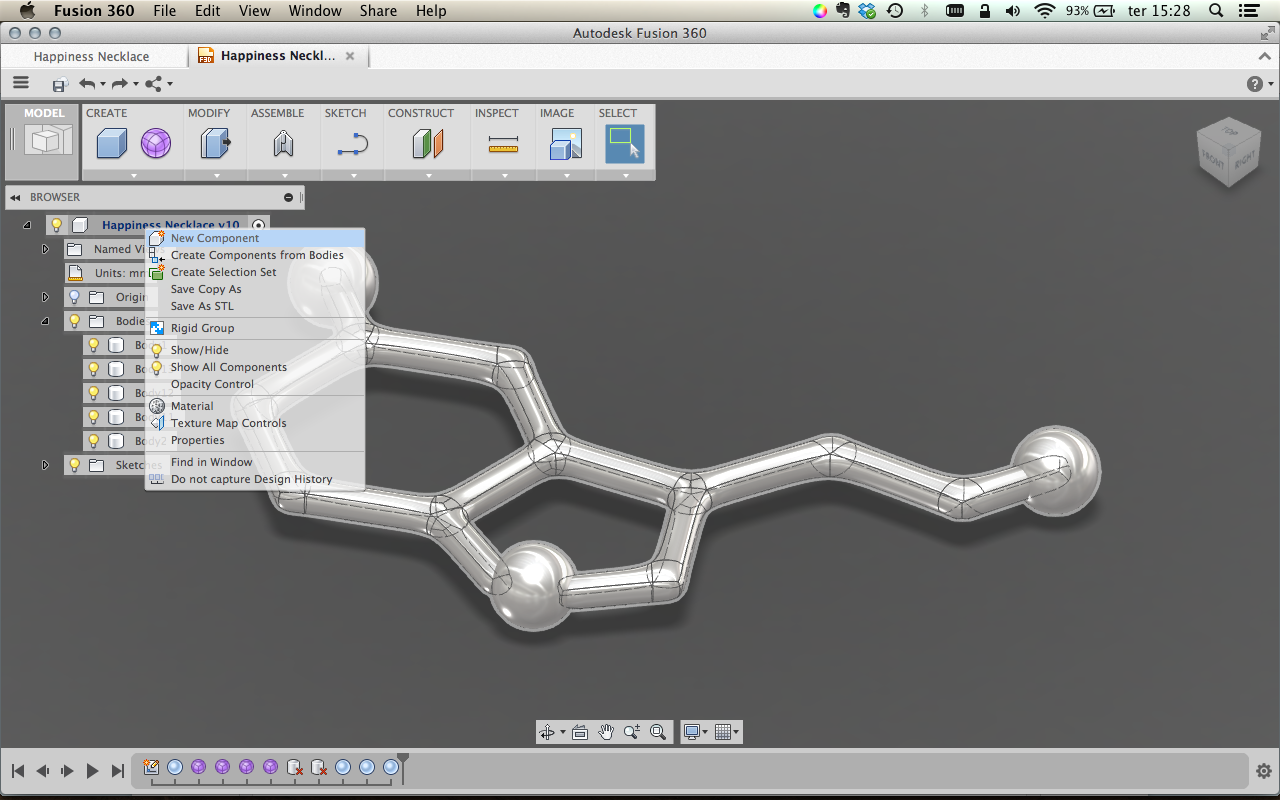Select the purple Create Form sphere icon

coord(156,145)
